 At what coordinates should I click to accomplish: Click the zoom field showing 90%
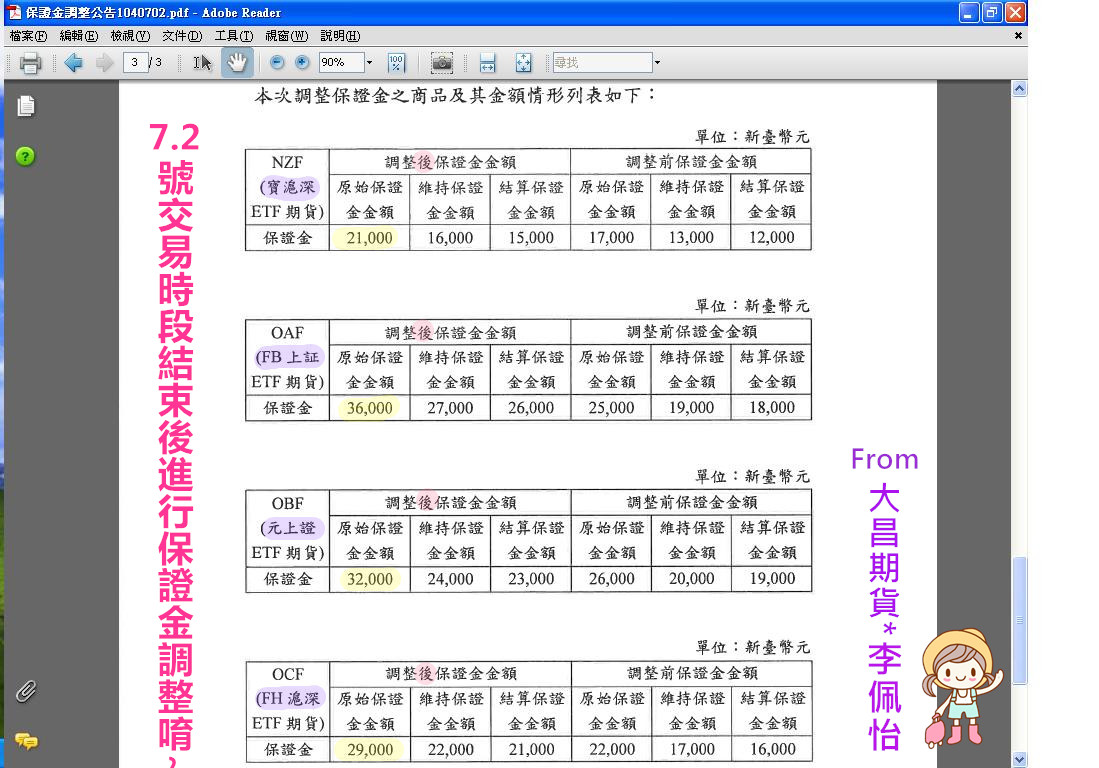click(x=341, y=62)
